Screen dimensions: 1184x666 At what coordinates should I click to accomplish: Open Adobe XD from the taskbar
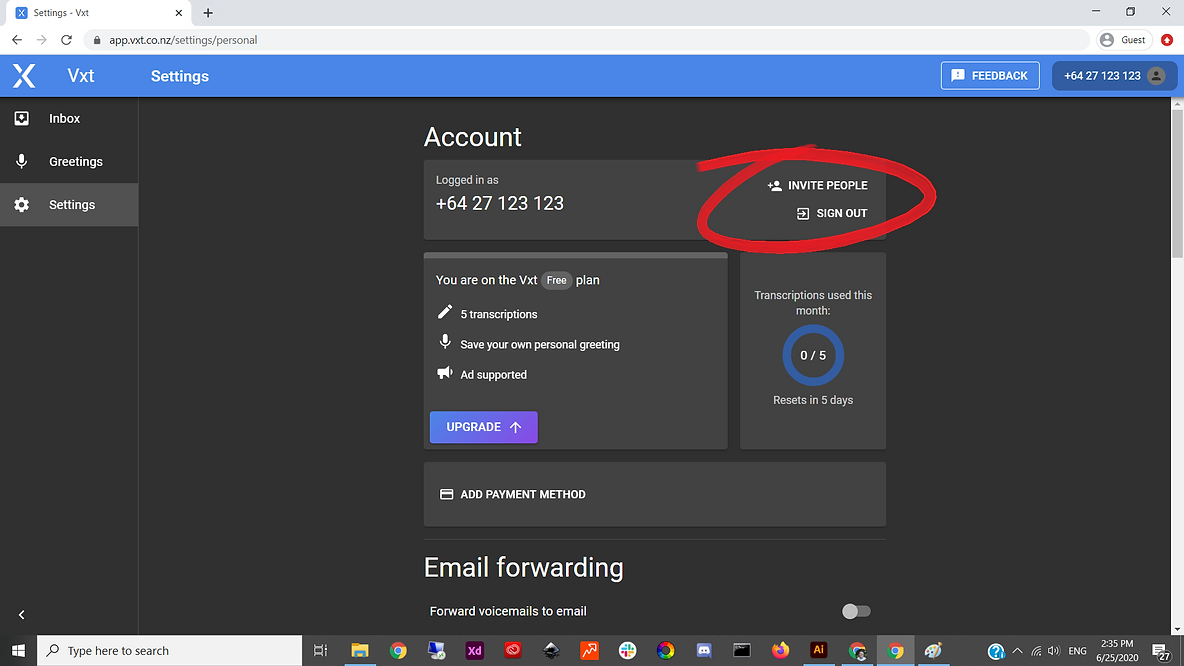pos(474,650)
